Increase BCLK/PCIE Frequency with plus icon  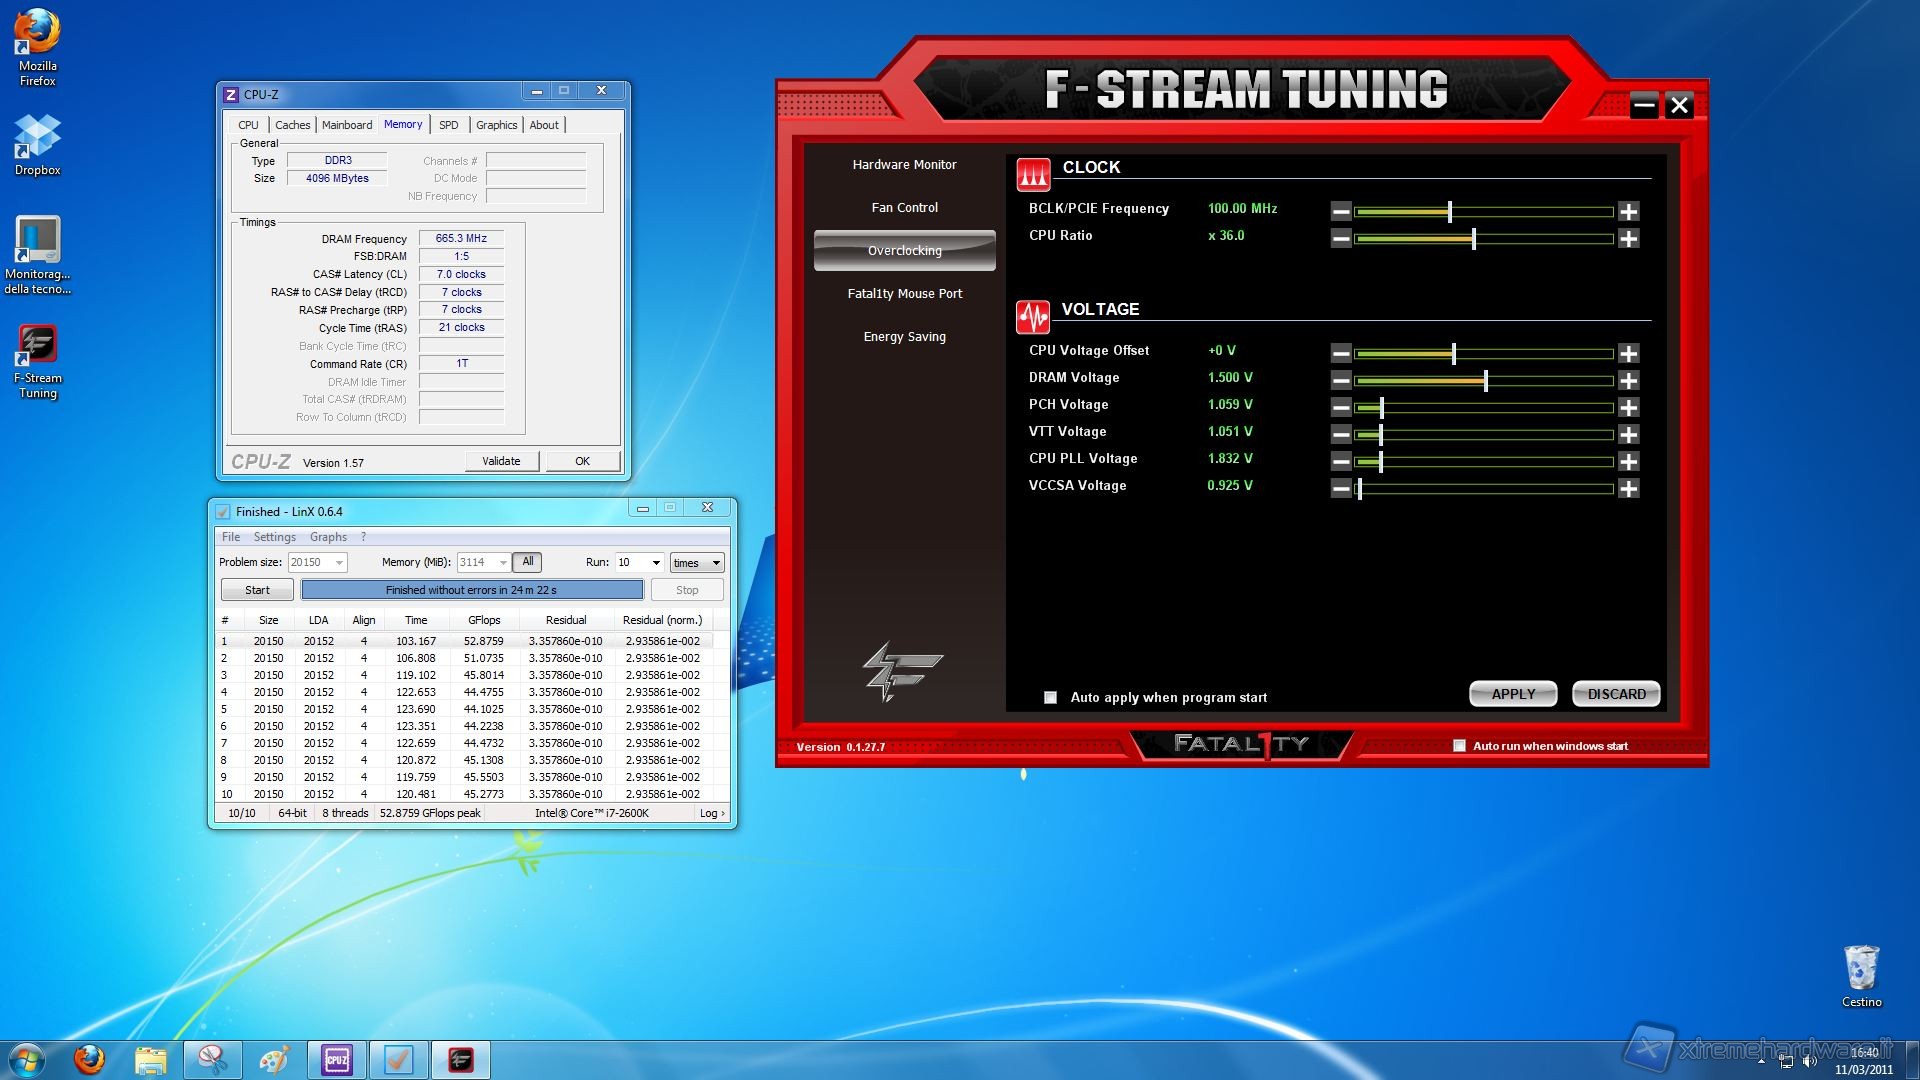click(1628, 211)
